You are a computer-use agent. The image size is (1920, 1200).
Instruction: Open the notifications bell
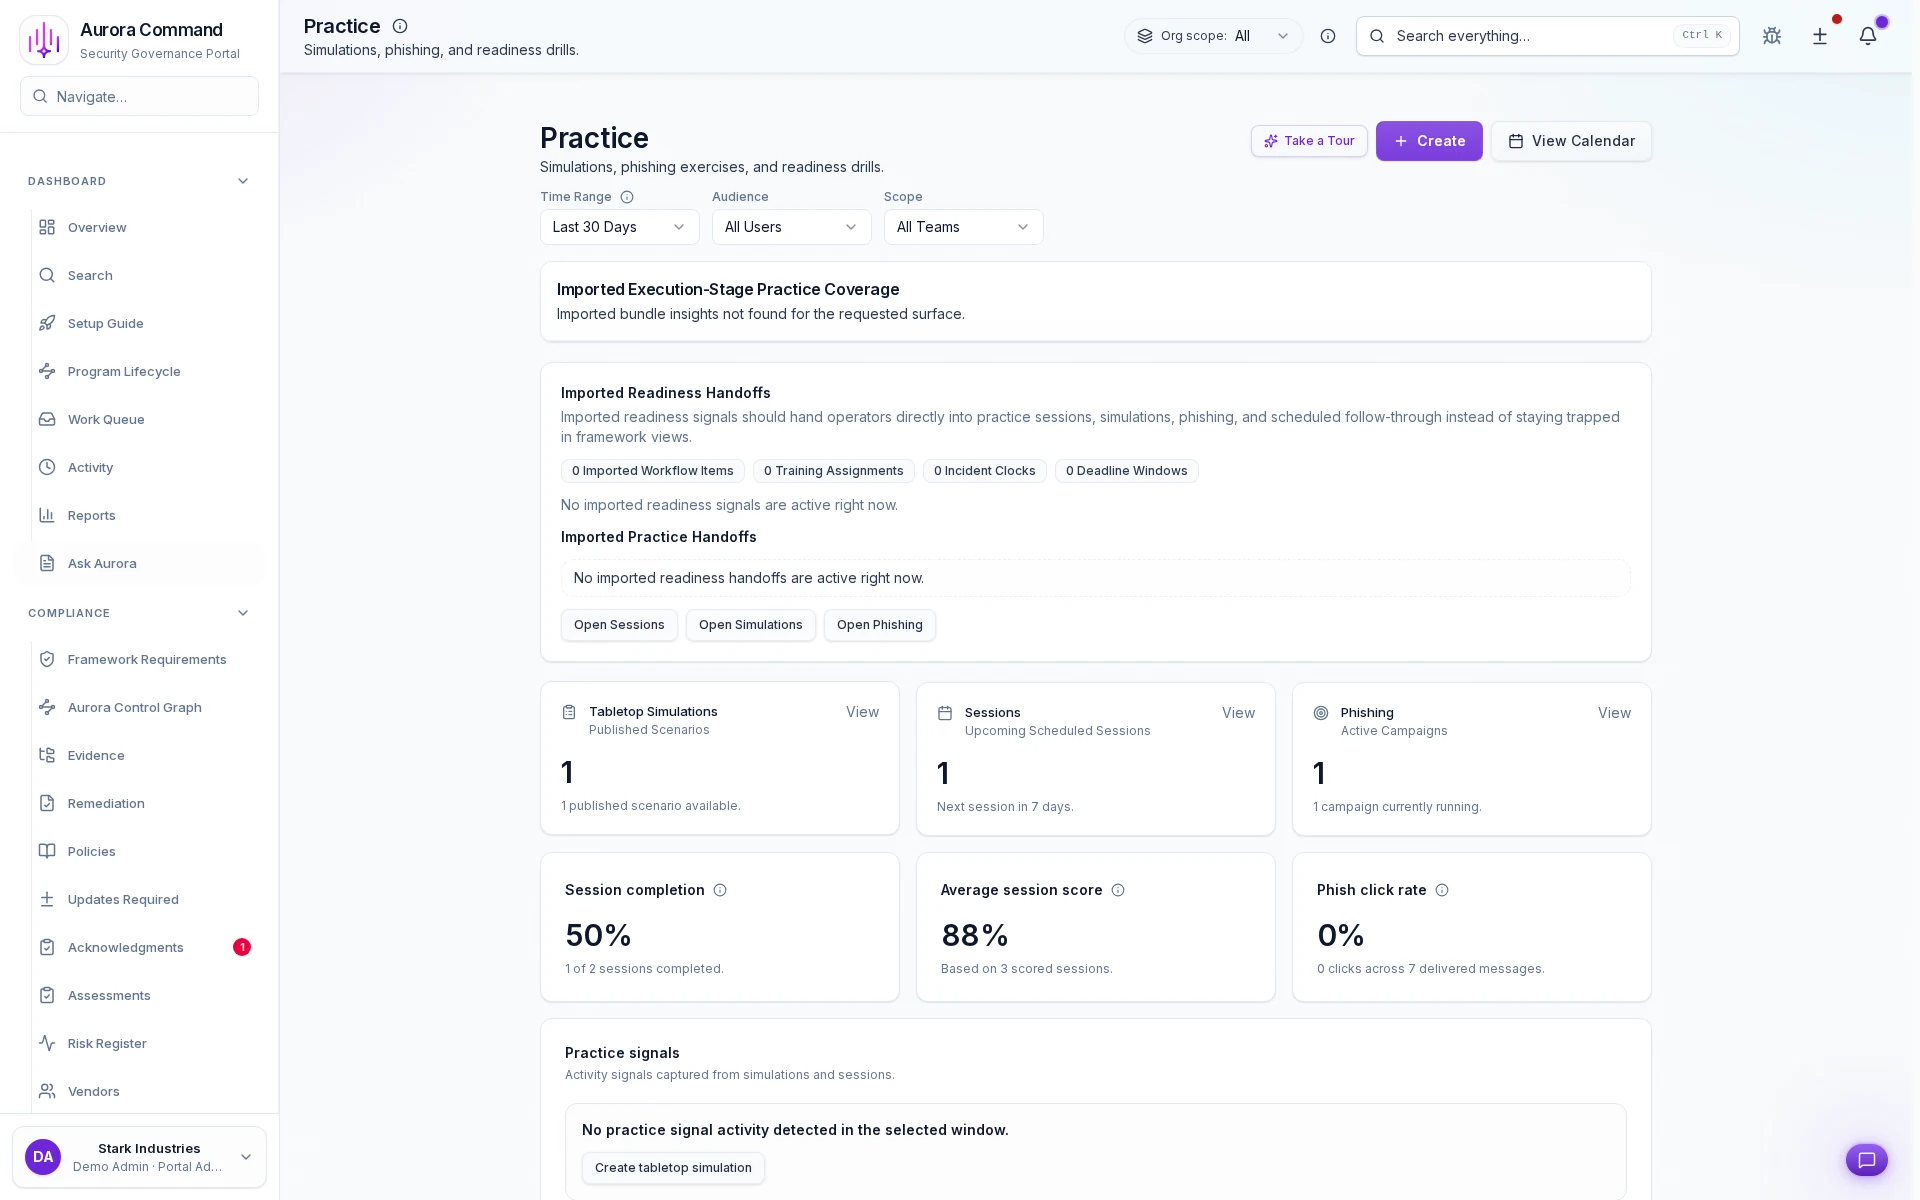(1867, 36)
